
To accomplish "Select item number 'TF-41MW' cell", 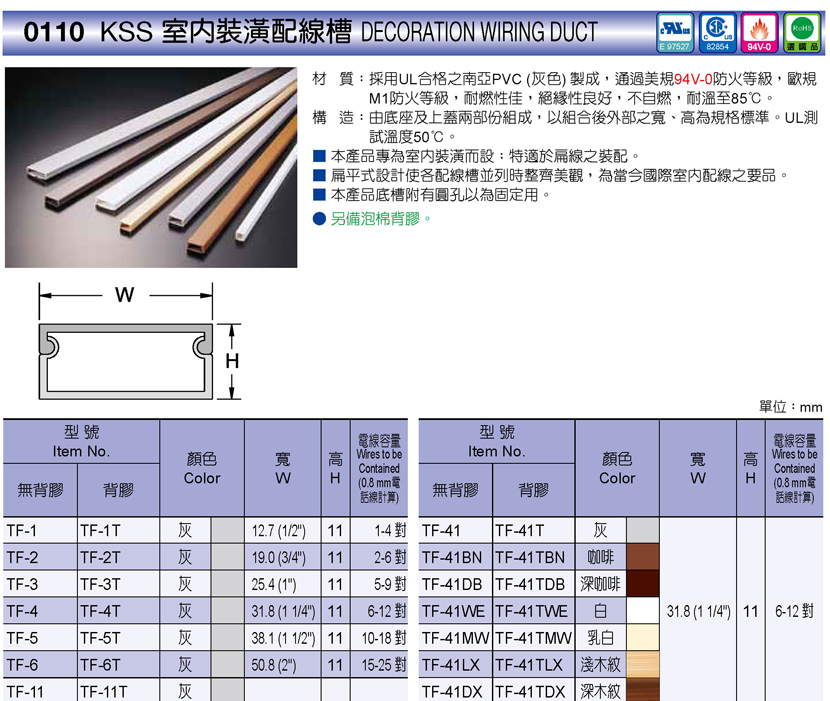I will (456, 638).
